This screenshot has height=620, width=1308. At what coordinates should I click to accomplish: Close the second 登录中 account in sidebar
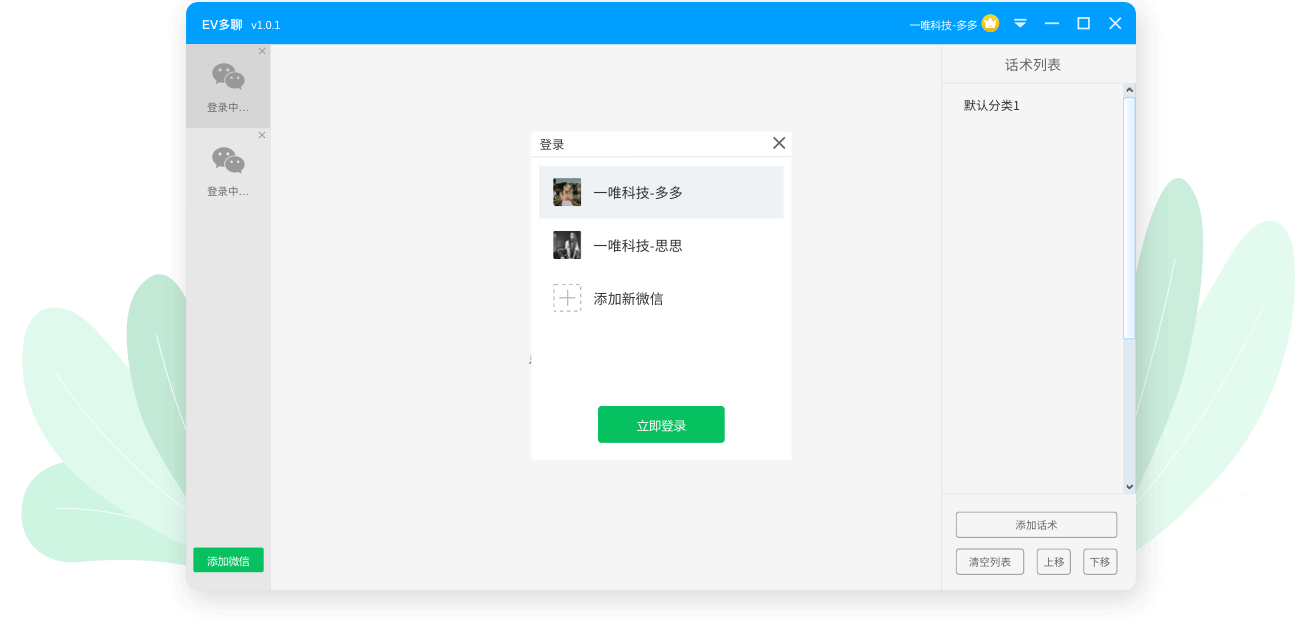pyautogui.click(x=262, y=134)
